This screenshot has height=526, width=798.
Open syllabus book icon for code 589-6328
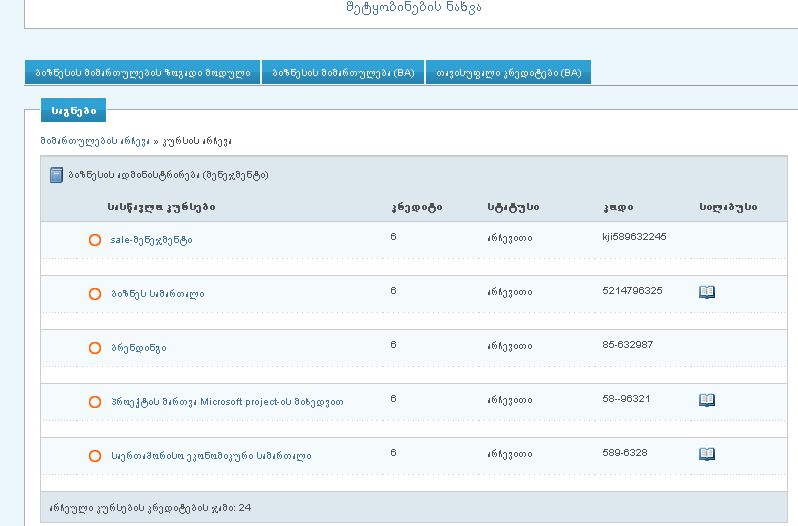click(x=707, y=454)
